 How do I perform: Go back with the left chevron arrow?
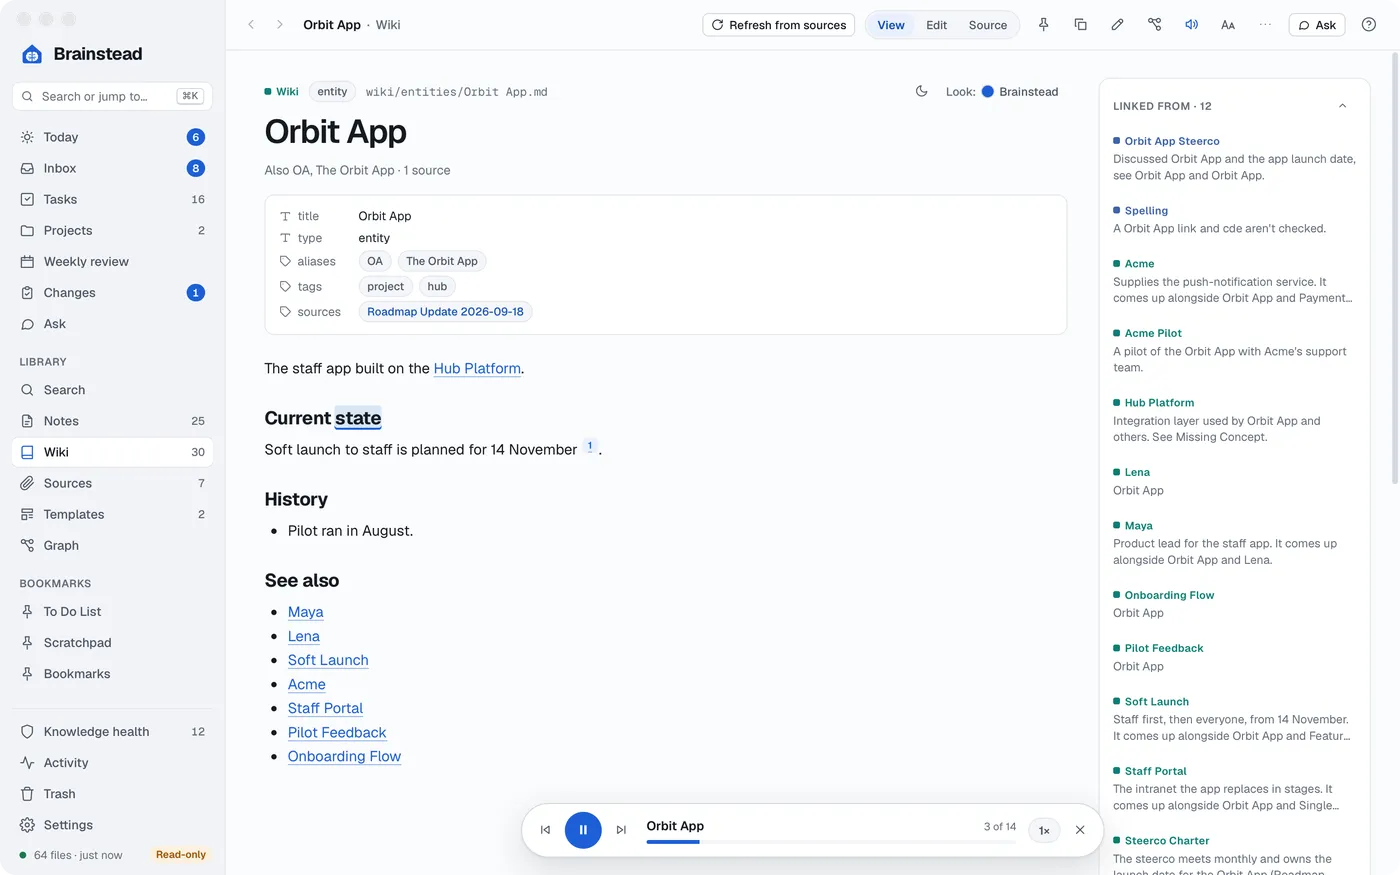(x=251, y=25)
